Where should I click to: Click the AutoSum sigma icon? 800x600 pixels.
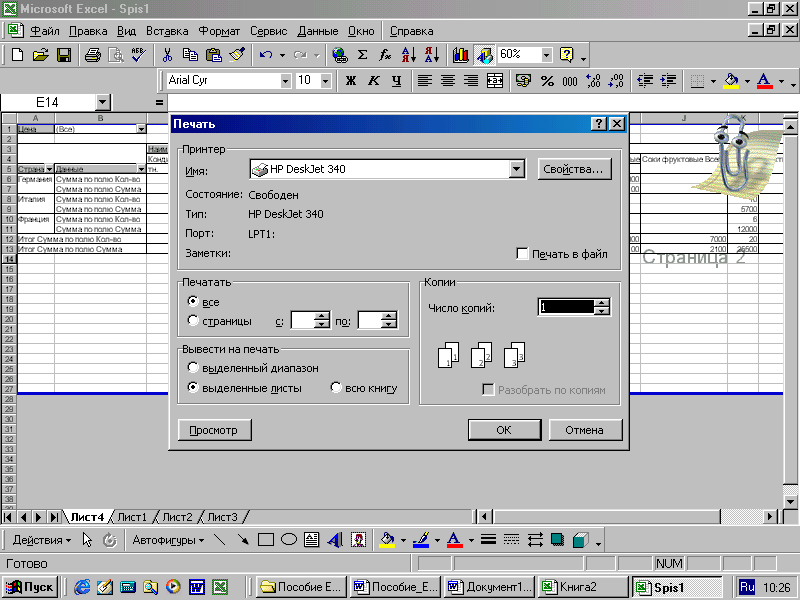(363, 55)
